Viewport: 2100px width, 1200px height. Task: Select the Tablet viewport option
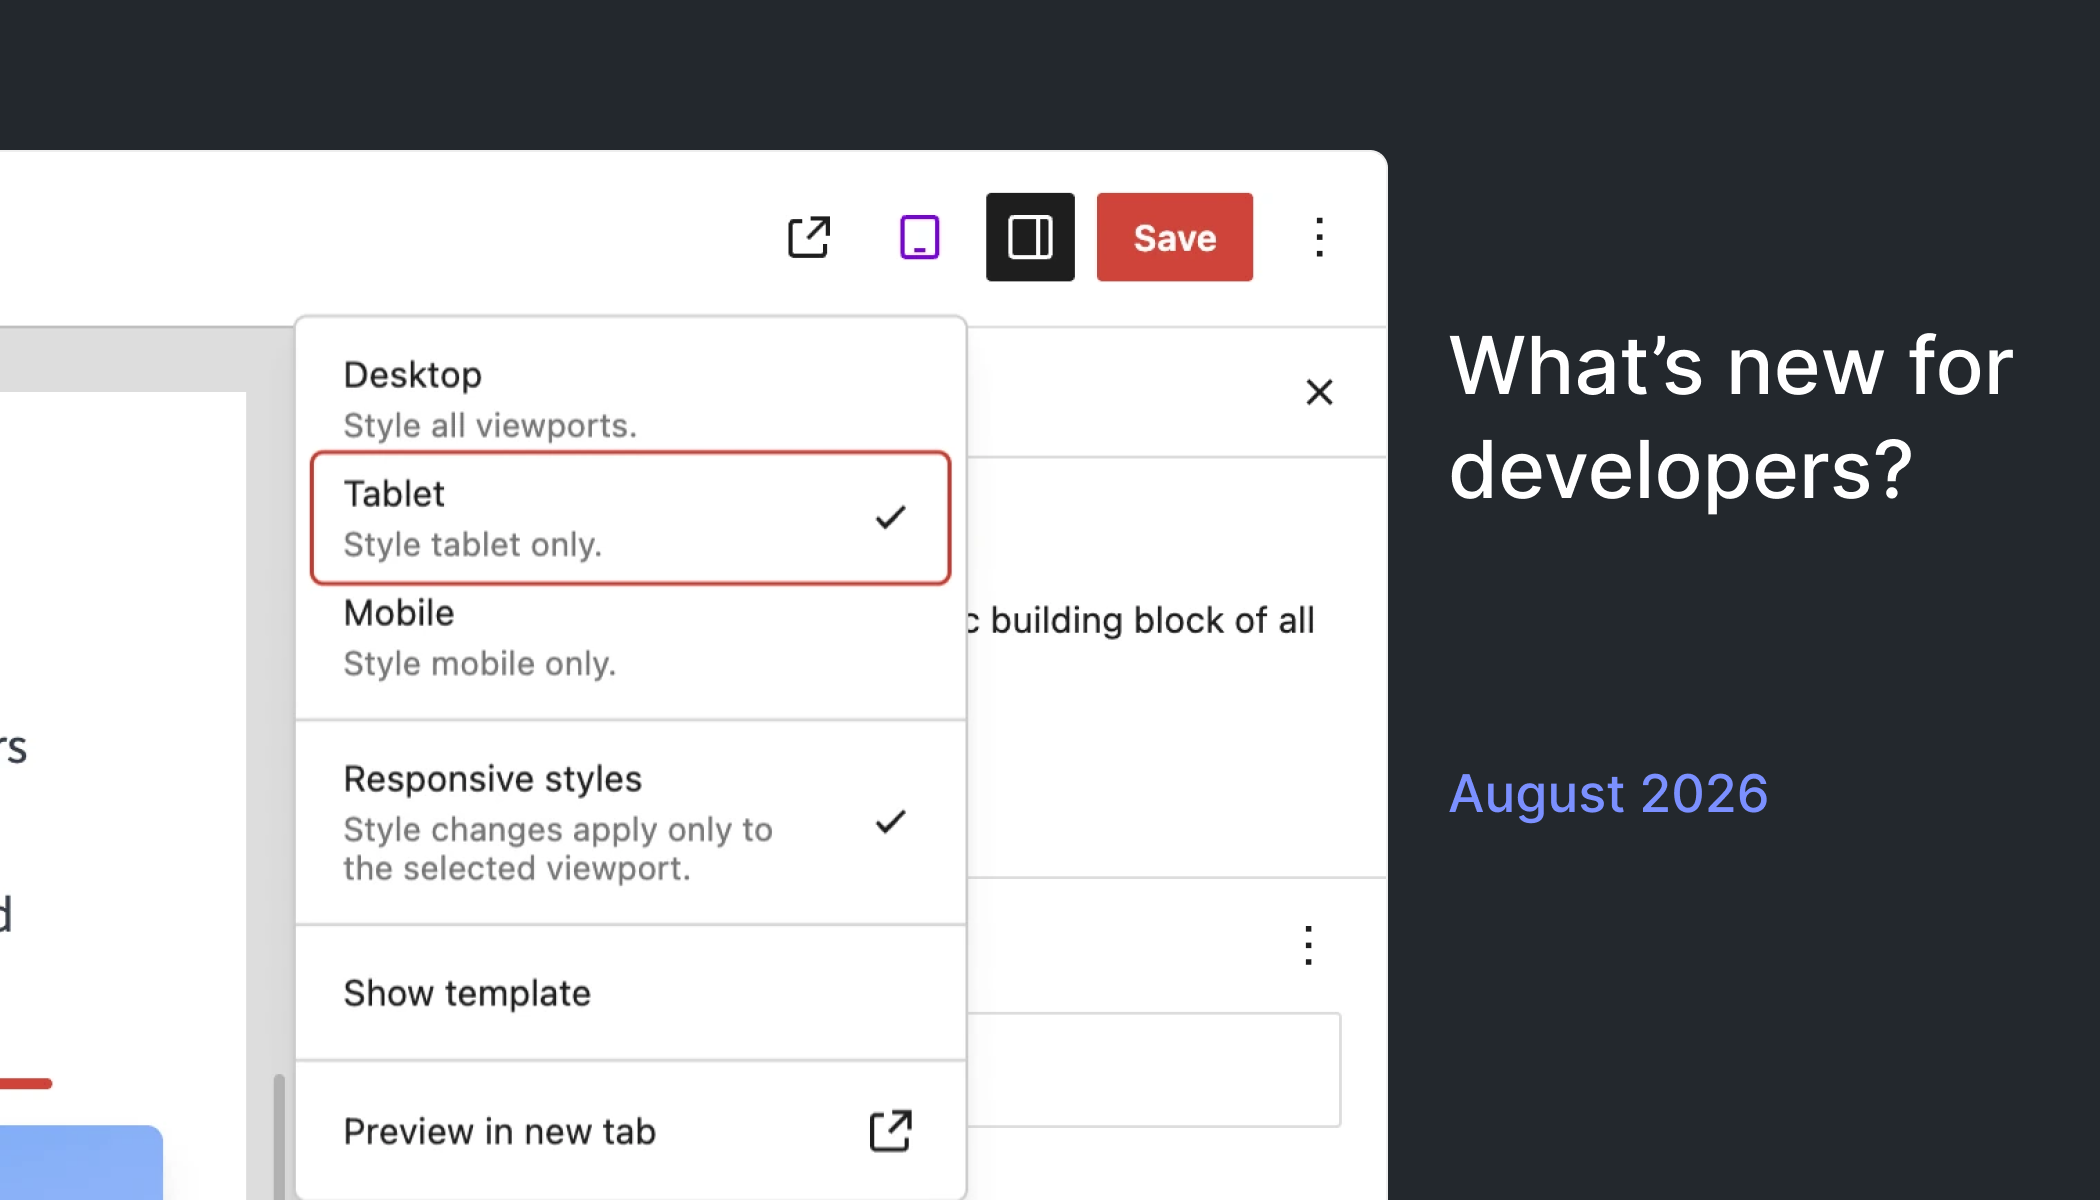tap(630, 518)
